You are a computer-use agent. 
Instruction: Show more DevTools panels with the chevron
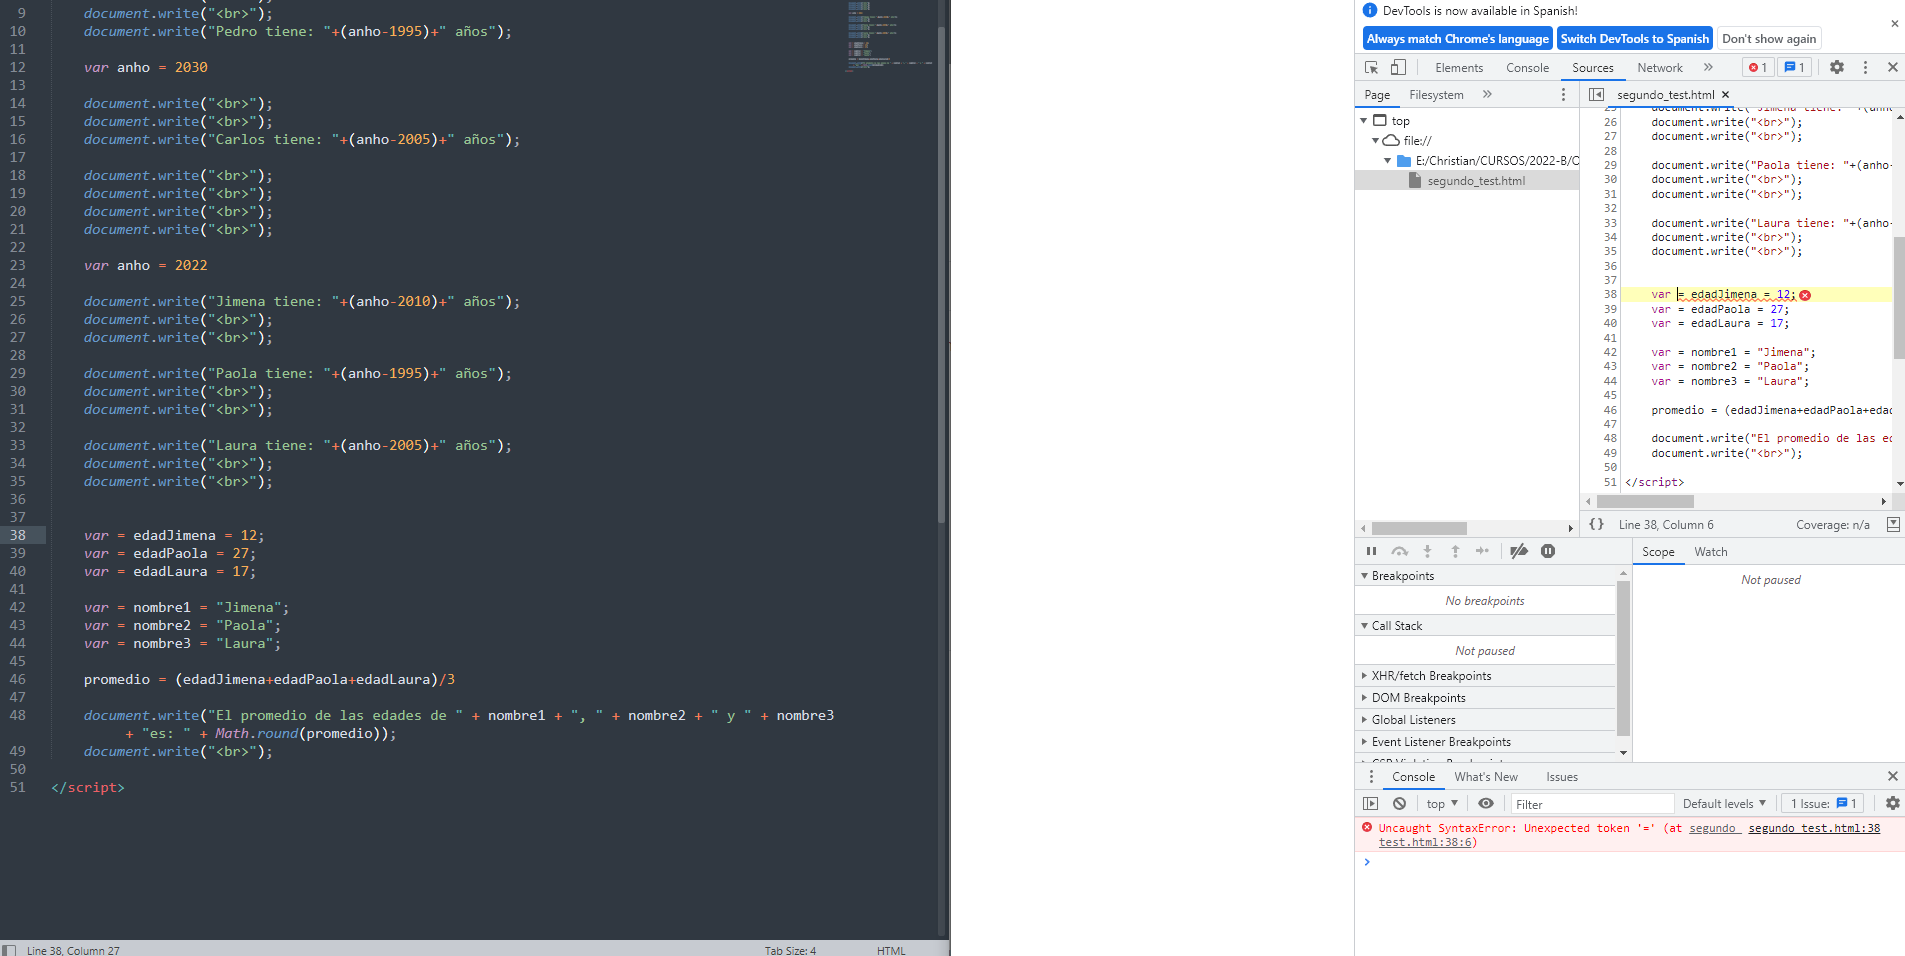click(1708, 67)
